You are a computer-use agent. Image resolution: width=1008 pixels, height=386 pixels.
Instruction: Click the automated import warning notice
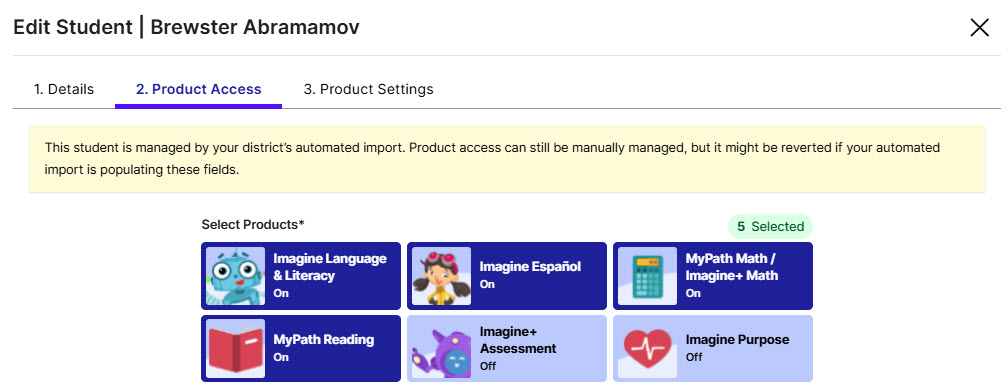[x=507, y=159]
